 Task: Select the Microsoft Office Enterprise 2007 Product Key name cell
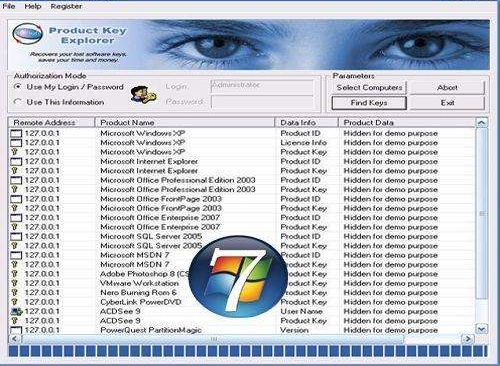[x=160, y=227]
